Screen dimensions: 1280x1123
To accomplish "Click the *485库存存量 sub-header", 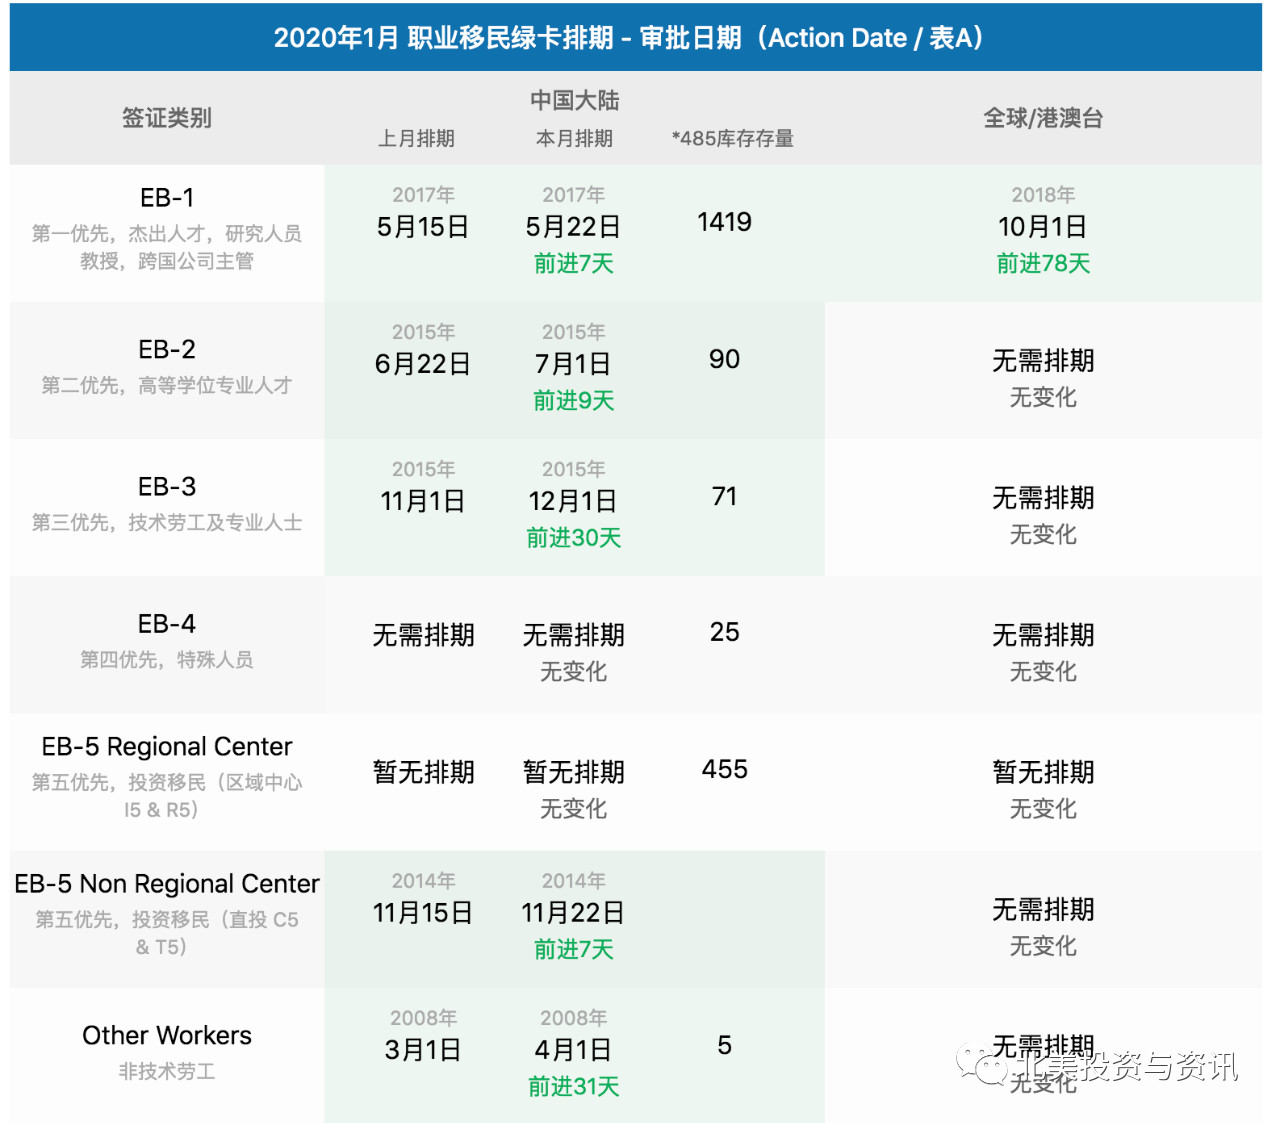I will 733,139.
